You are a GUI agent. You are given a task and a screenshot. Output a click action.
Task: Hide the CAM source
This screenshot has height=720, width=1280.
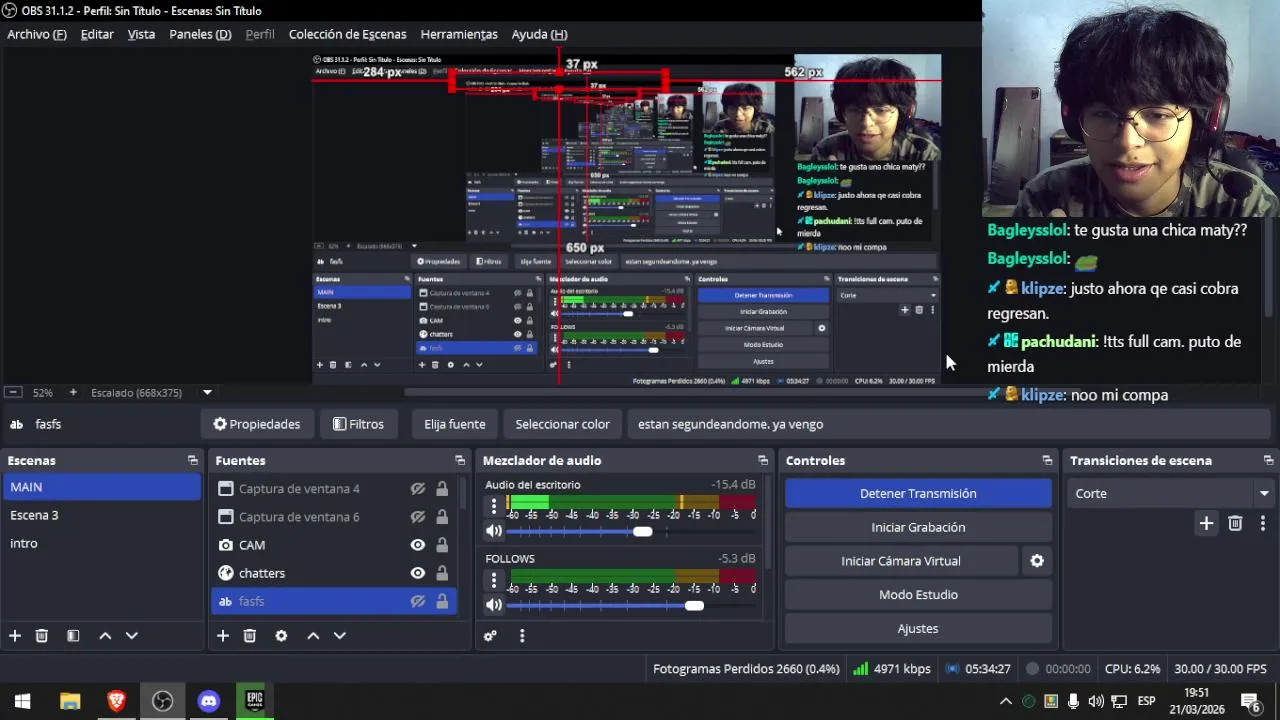[x=418, y=545]
